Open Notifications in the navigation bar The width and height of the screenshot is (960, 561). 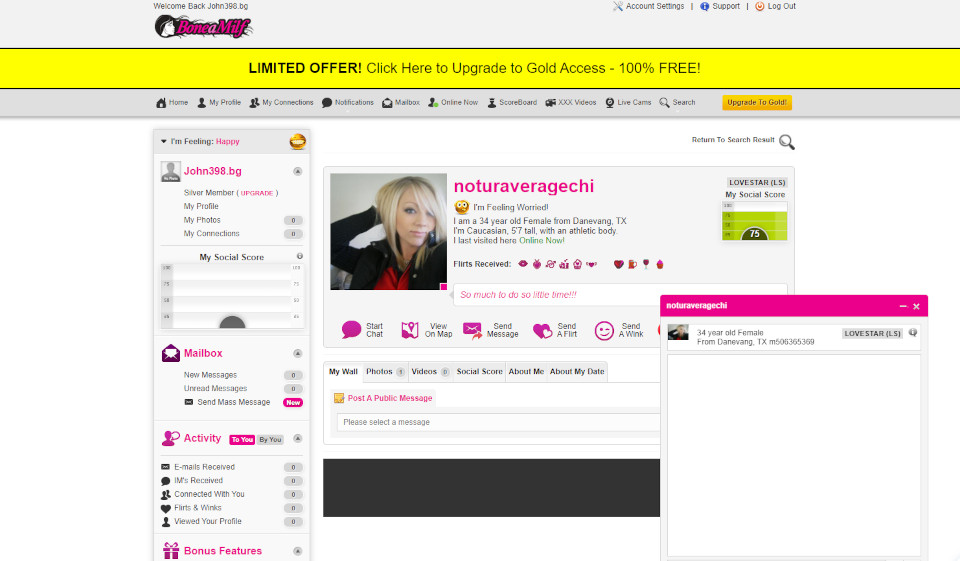click(347, 102)
